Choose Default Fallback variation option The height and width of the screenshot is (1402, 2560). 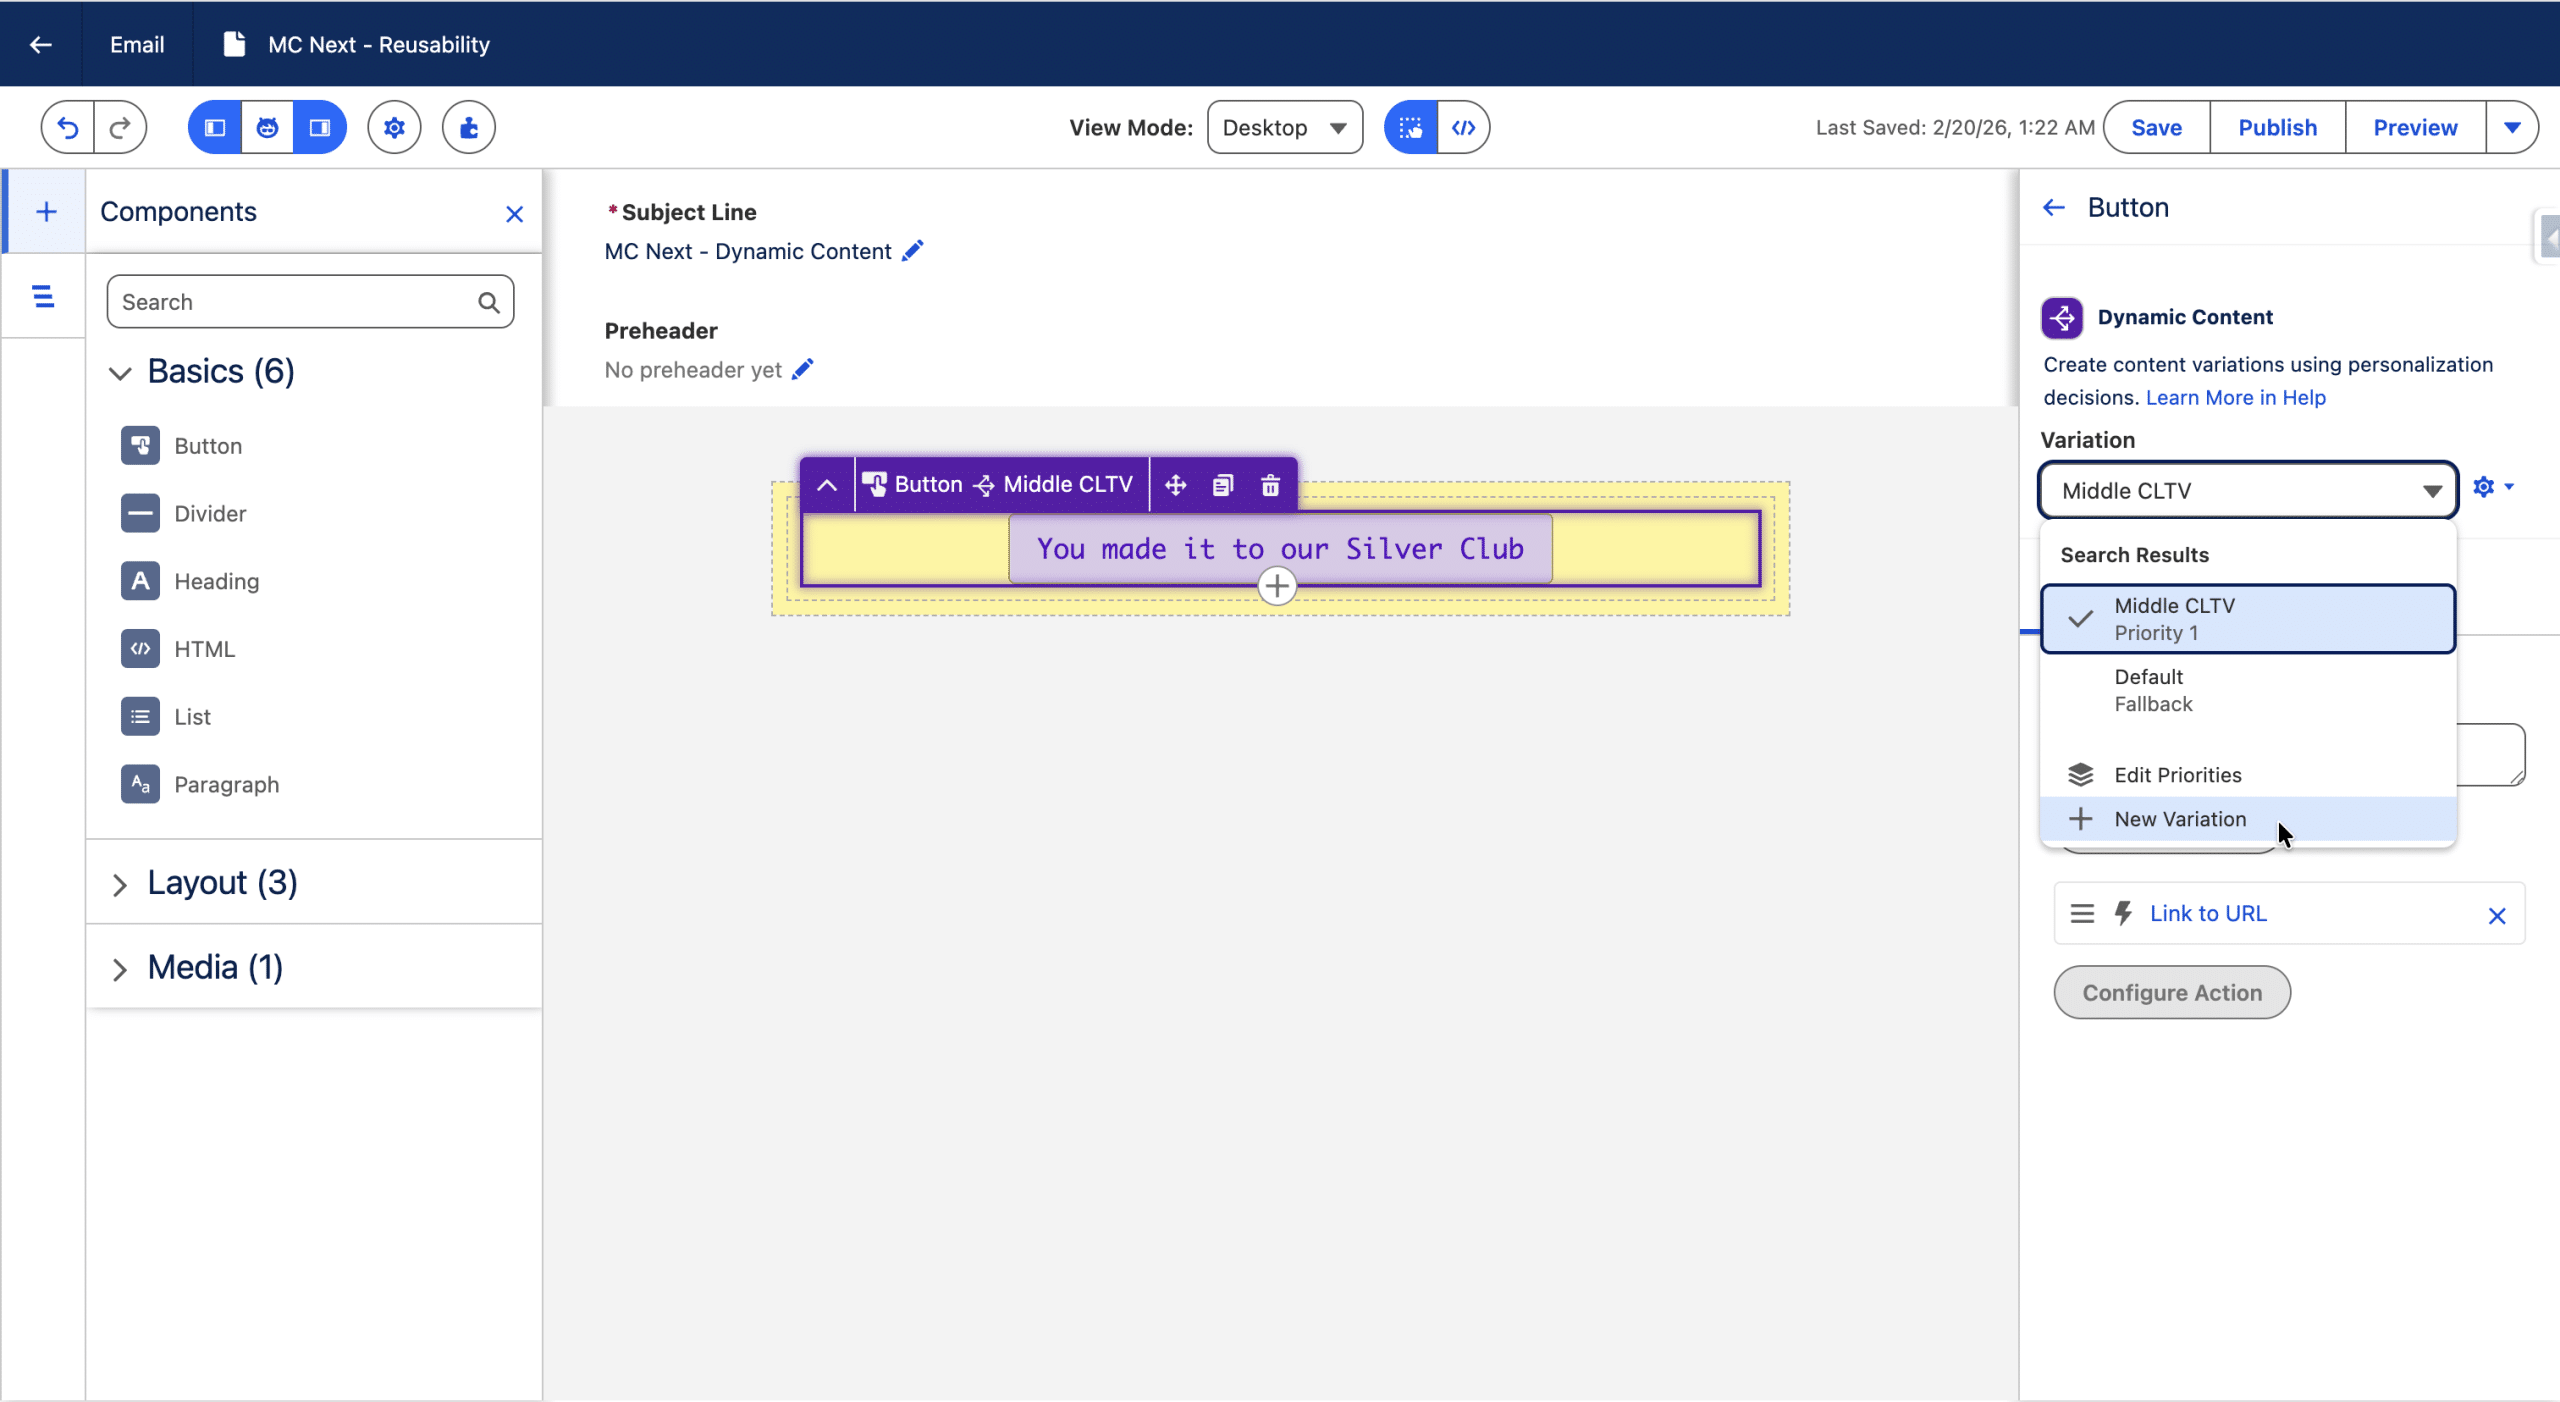[x=2153, y=690]
